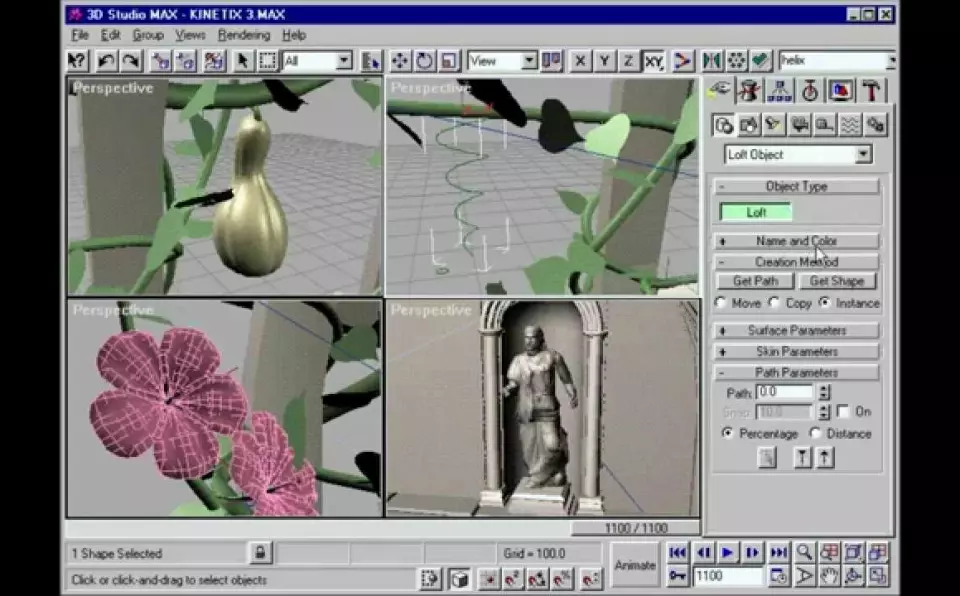Click the Array icon in the toolbar

[x=737, y=61]
